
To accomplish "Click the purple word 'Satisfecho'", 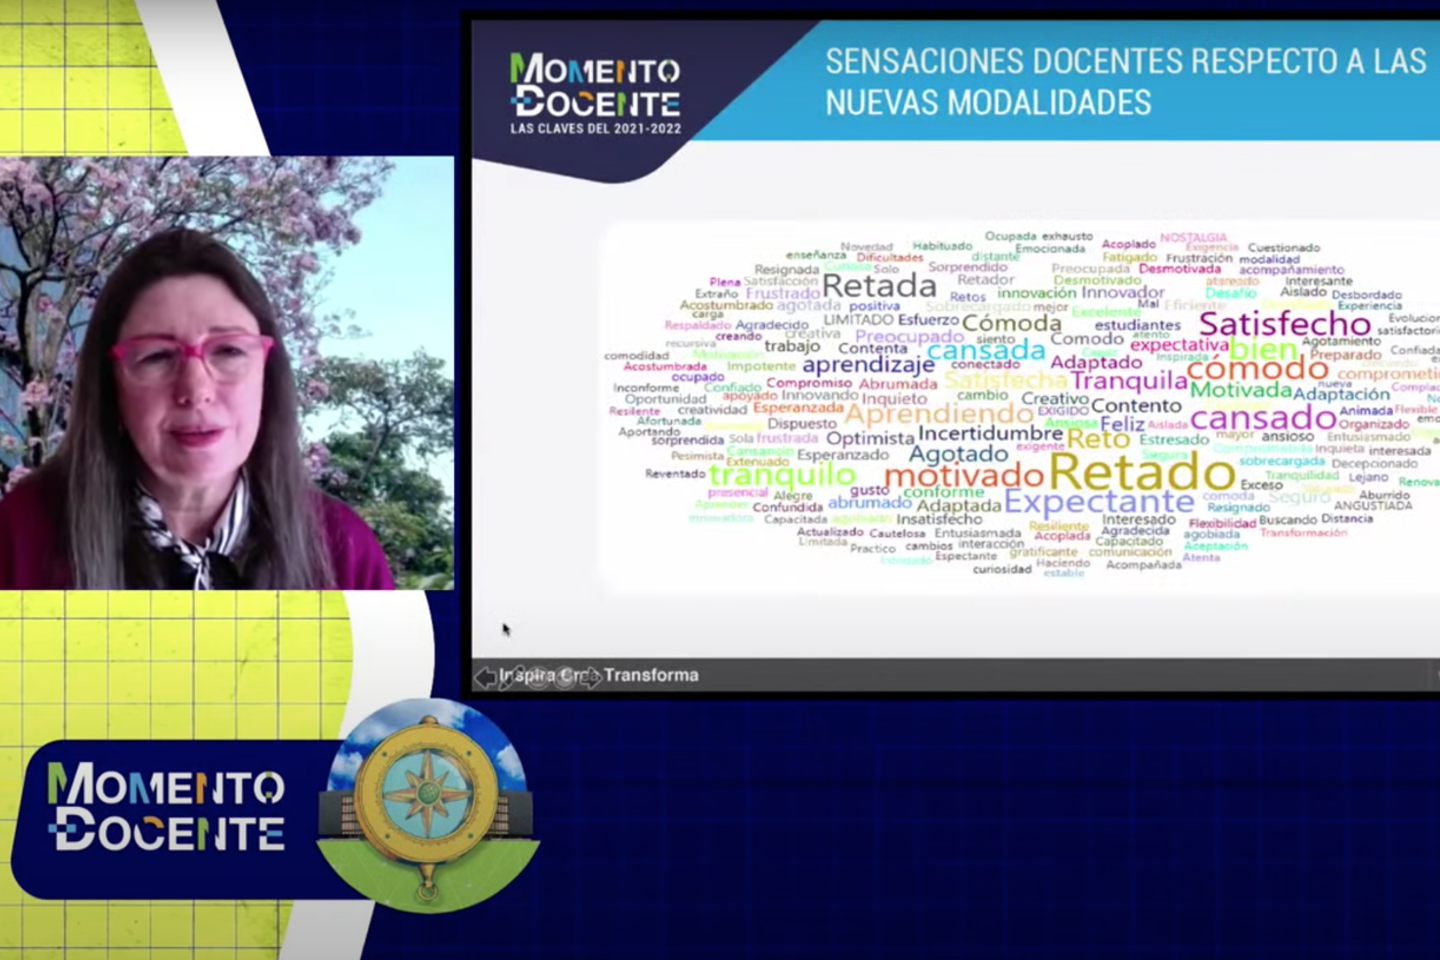I will click(x=1285, y=324).
